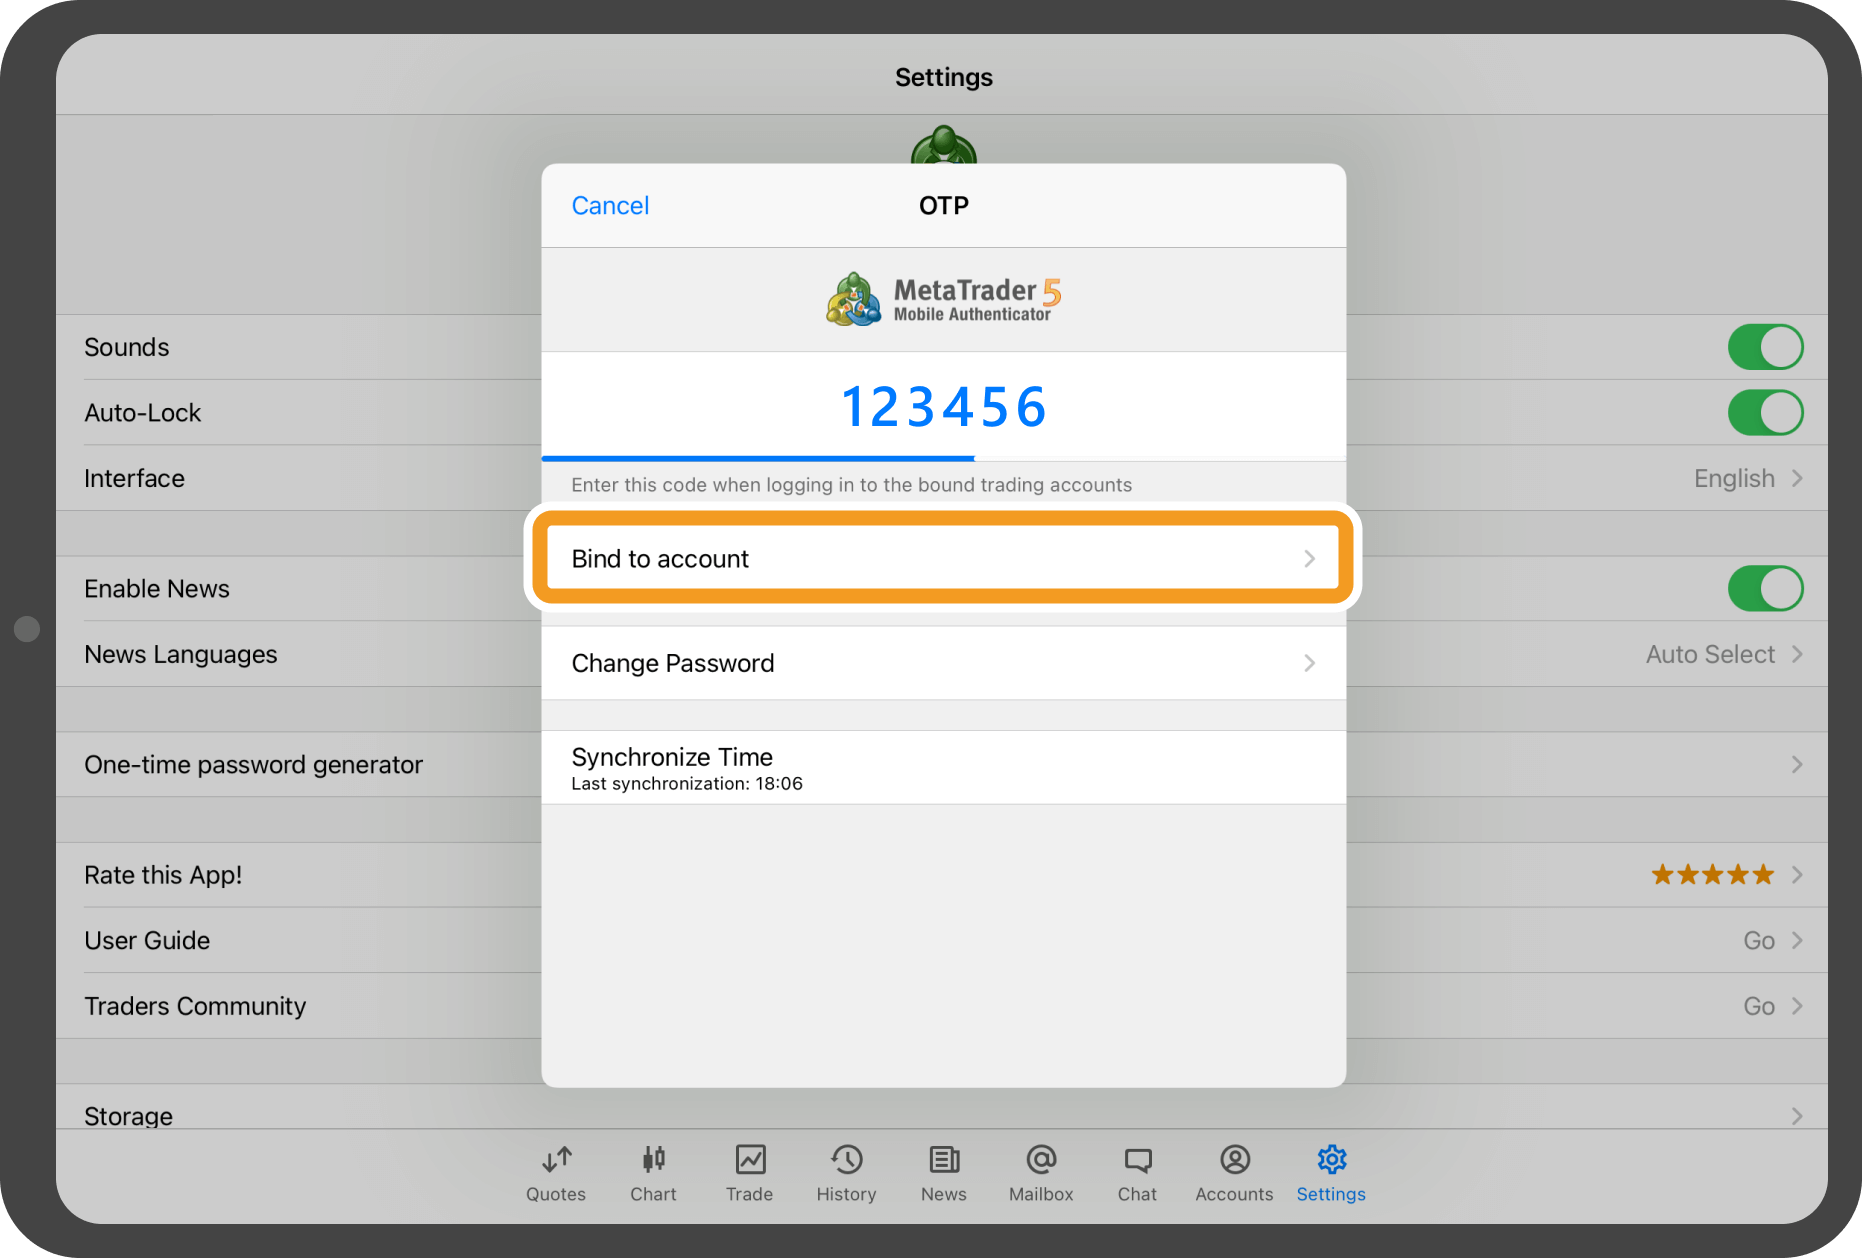Open the Change Password row
This screenshot has width=1862, height=1258.
(943, 663)
